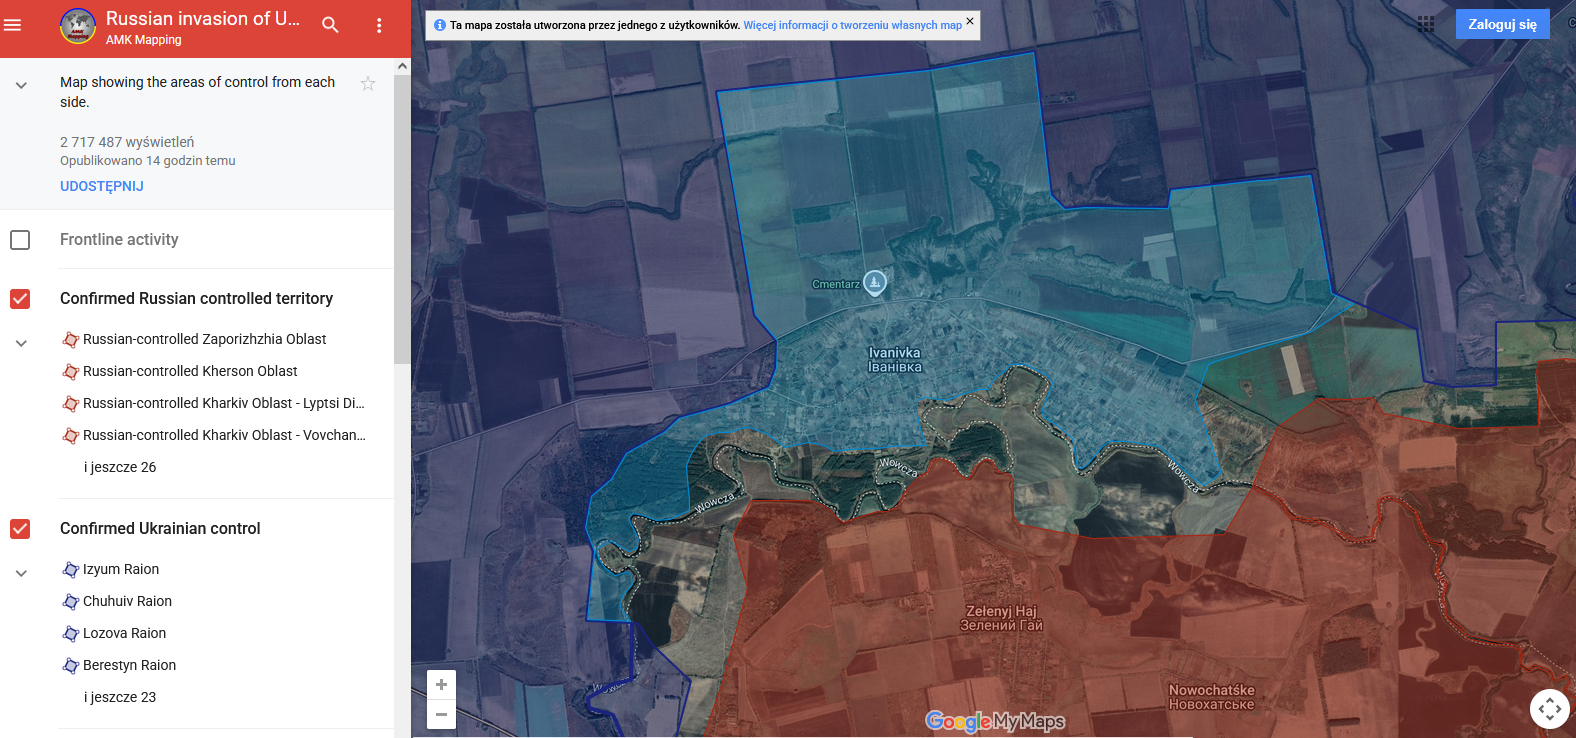Image resolution: width=1576 pixels, height=738 pixels.
Task: Select the Lyptsi Kharkiv Oblast polygon icon
Action: [71, 404]
